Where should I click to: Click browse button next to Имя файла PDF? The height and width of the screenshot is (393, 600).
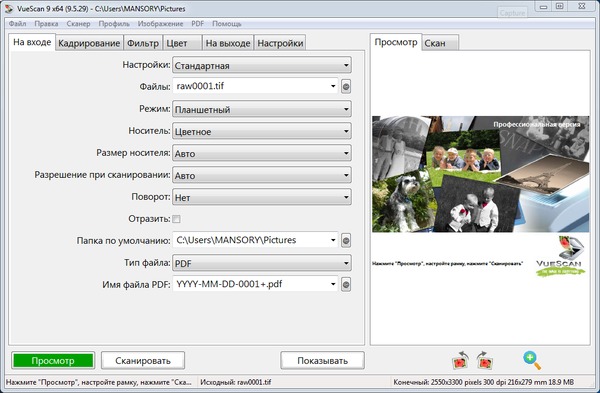point(346,284)
